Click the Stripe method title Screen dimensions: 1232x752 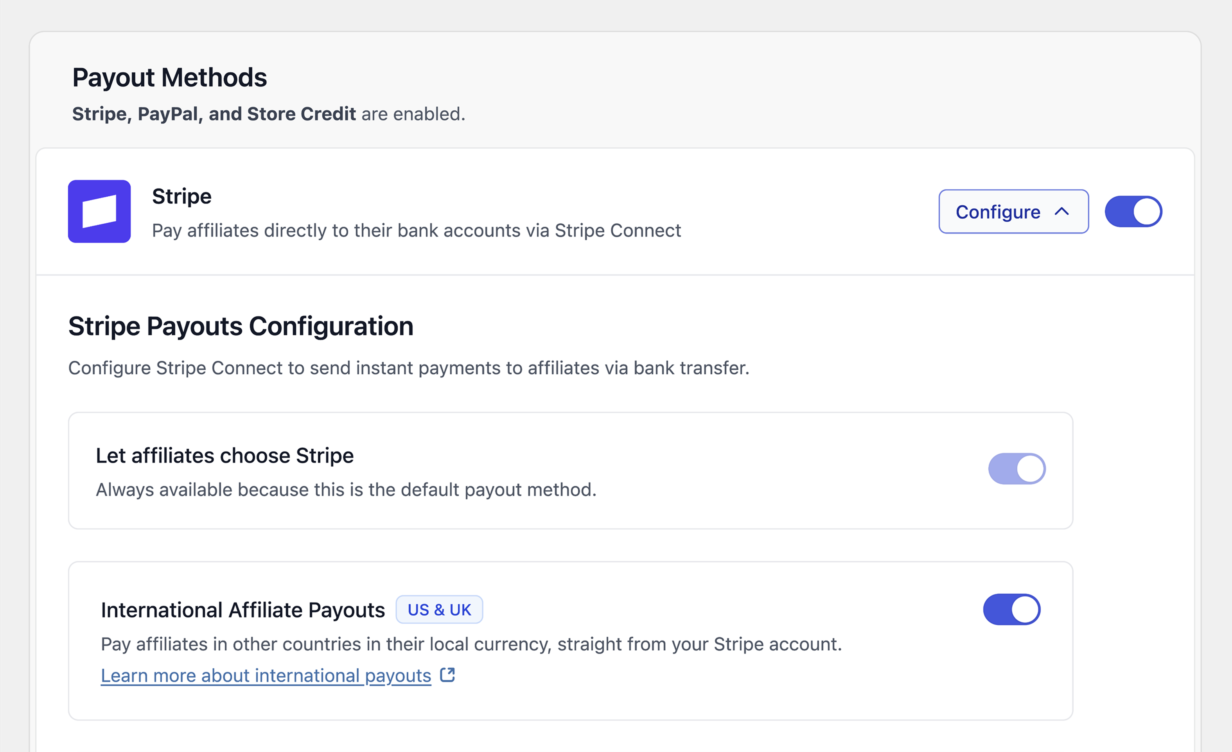tap(182, 197)
